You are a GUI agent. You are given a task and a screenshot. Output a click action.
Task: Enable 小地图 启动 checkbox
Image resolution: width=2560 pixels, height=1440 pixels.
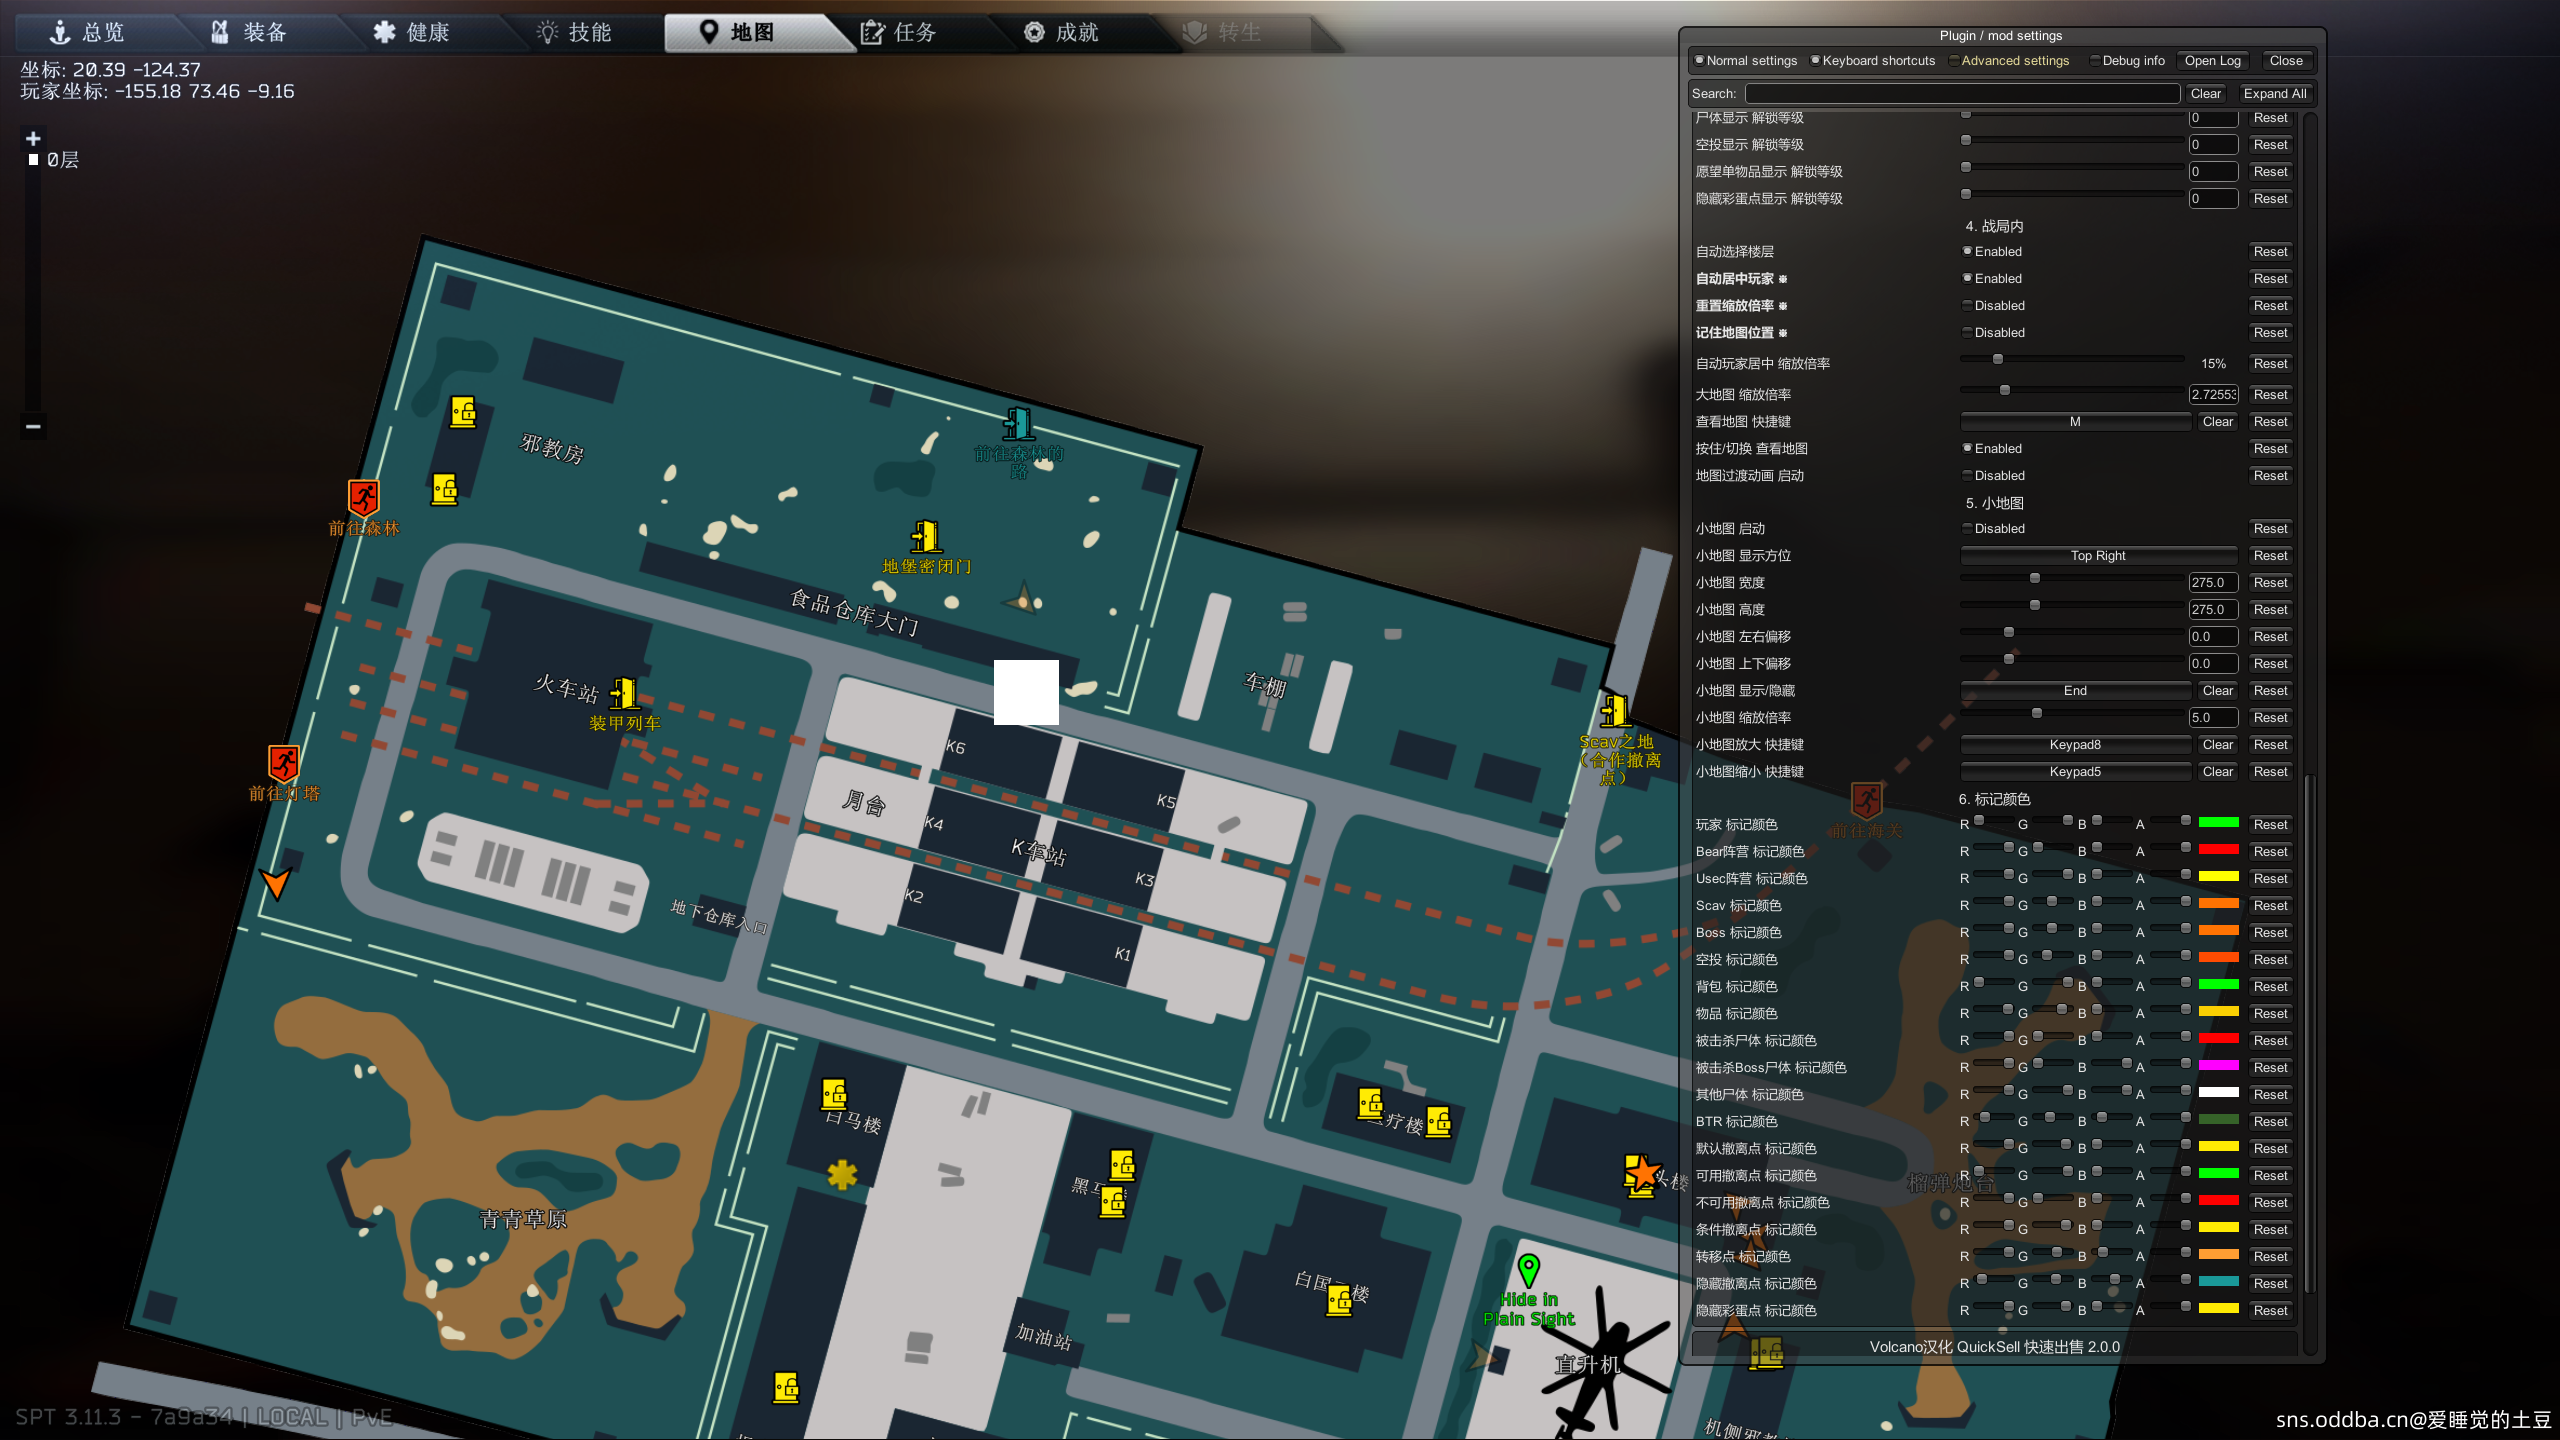pyautogui.click(x=1967, y=528)
